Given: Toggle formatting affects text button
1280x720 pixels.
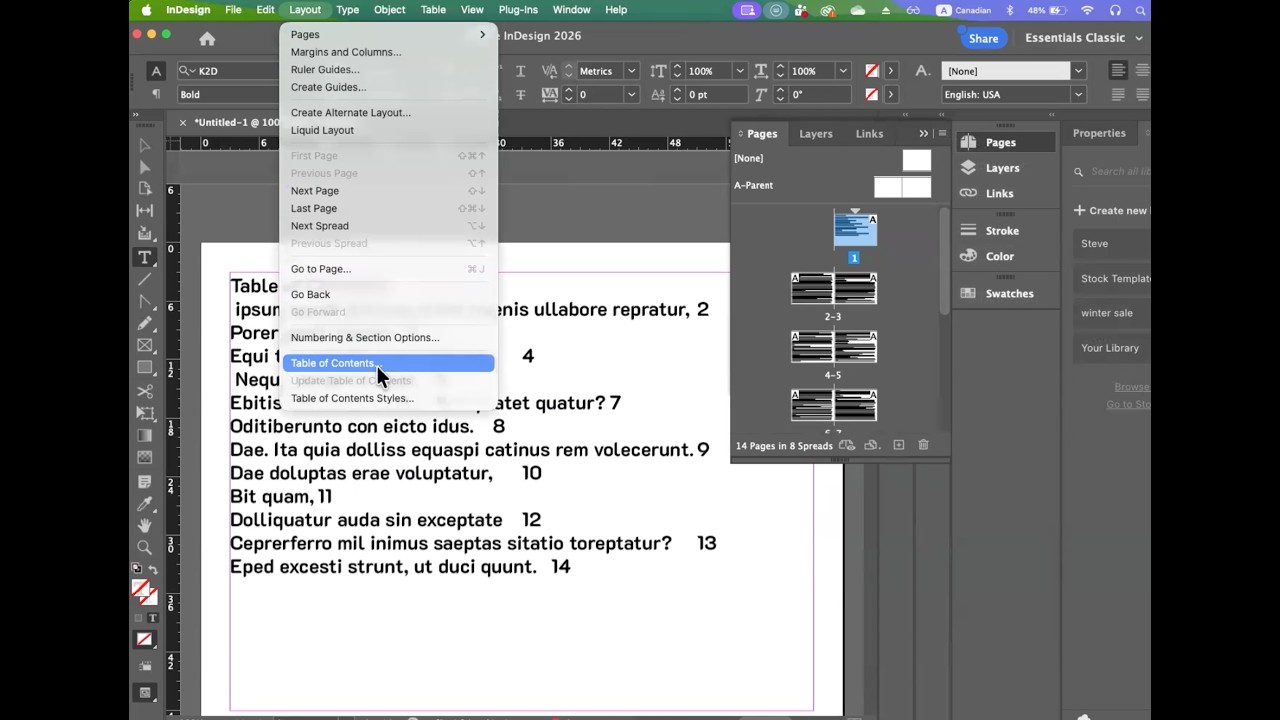Looking at the screenshot, I should point(153,619).
